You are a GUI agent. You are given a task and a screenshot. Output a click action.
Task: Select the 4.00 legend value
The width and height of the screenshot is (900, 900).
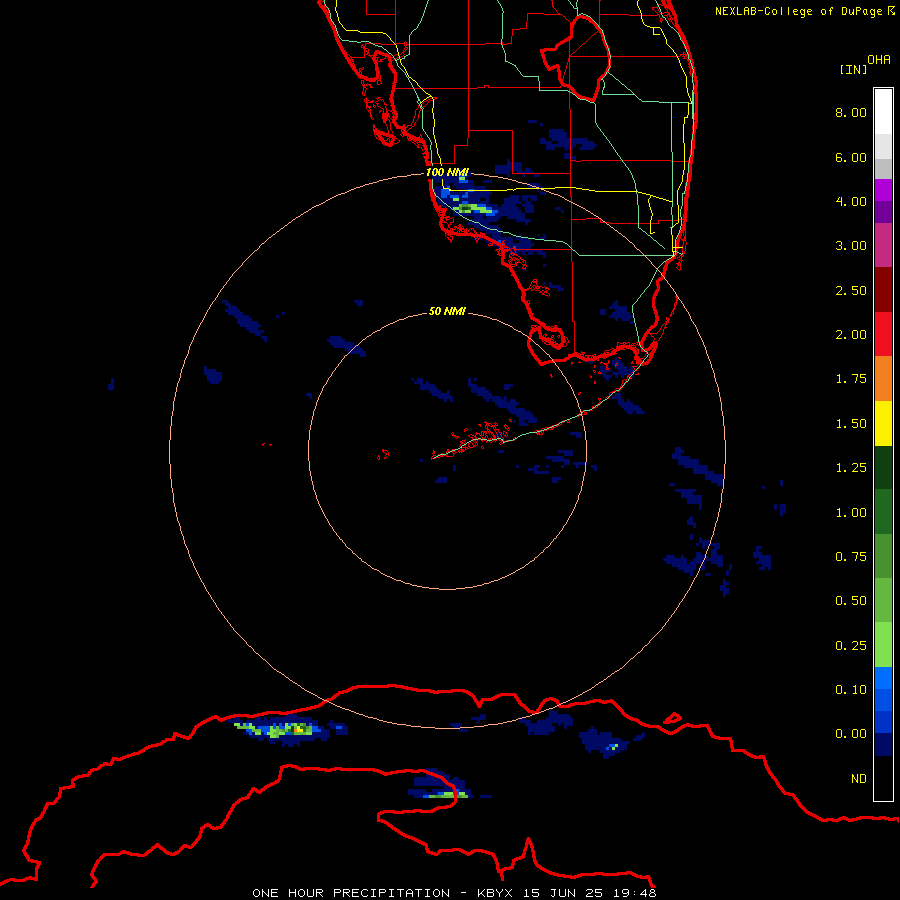pos(851,201)
